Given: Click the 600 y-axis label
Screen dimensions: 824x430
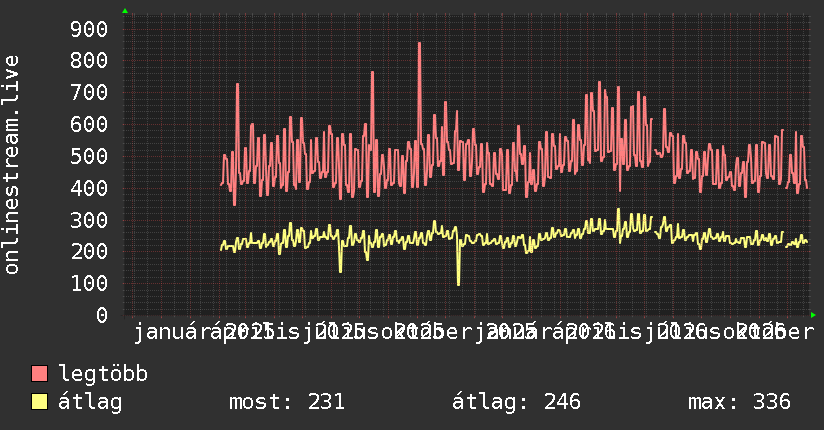Looking at the screenshot, I should (x=89, y=125).
